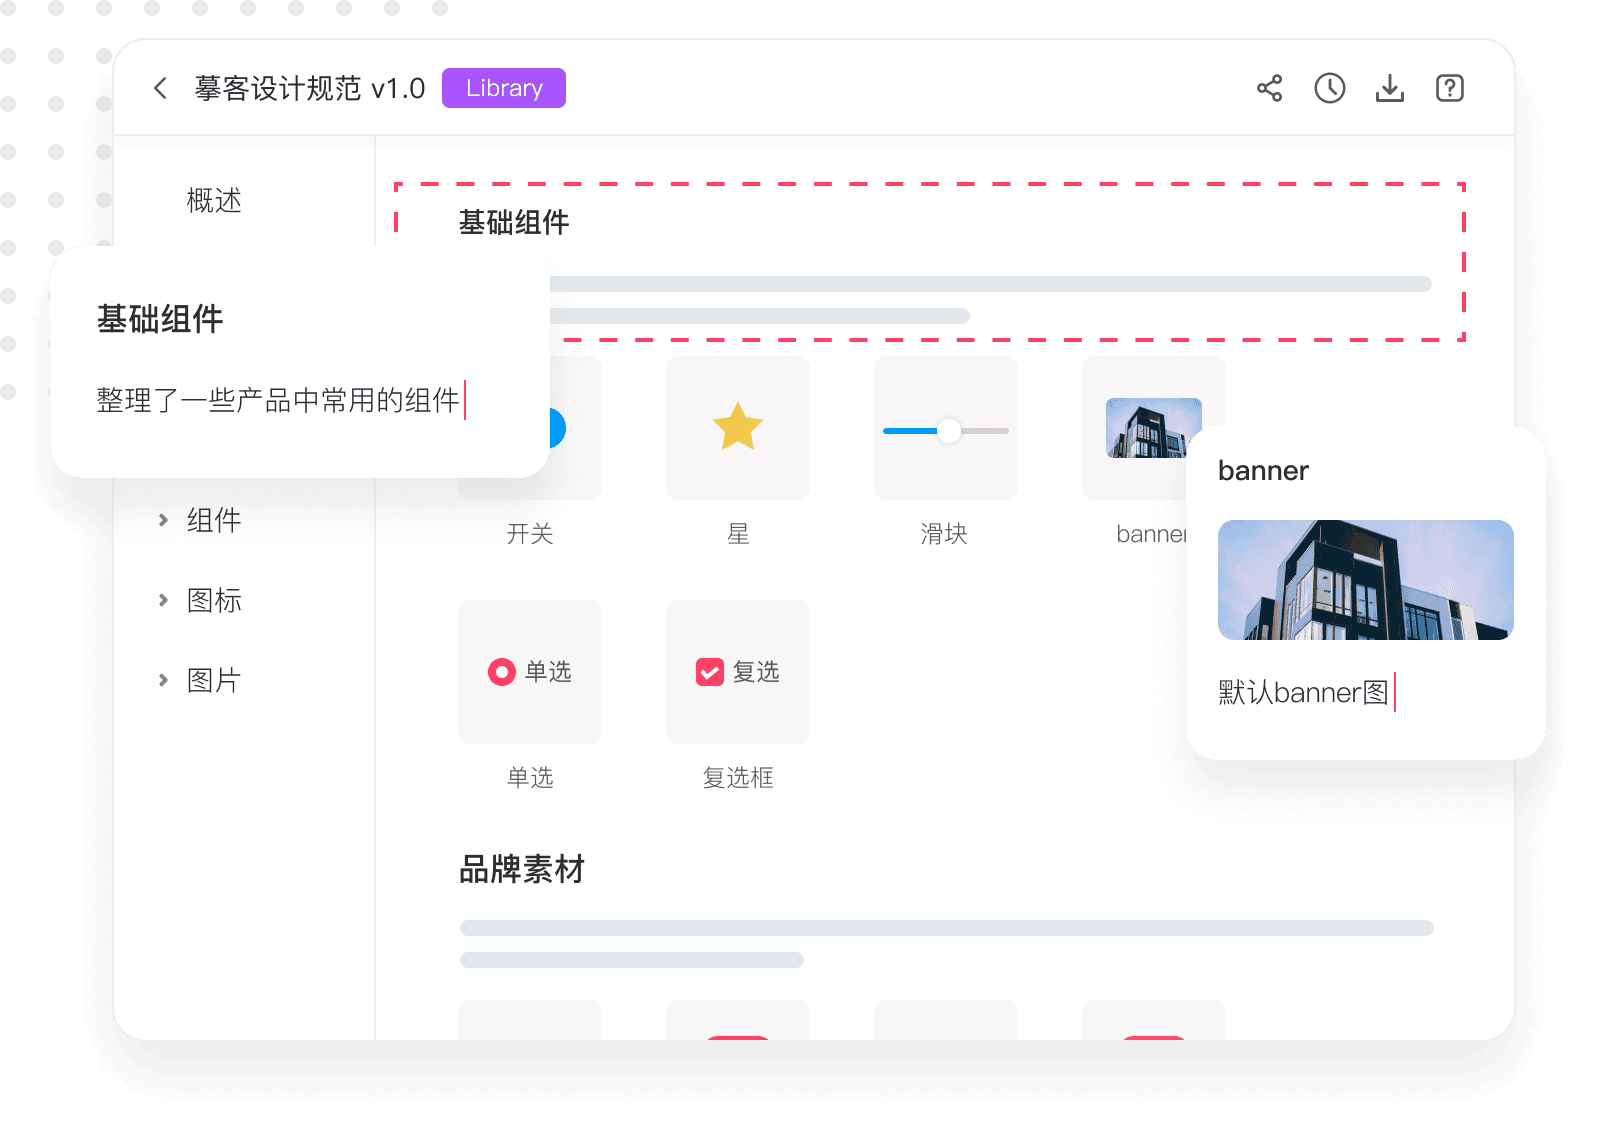Click the 滑块 slider handle
The width and height of the screenshot is (1610, 1140).
click(x=948, y=431)
